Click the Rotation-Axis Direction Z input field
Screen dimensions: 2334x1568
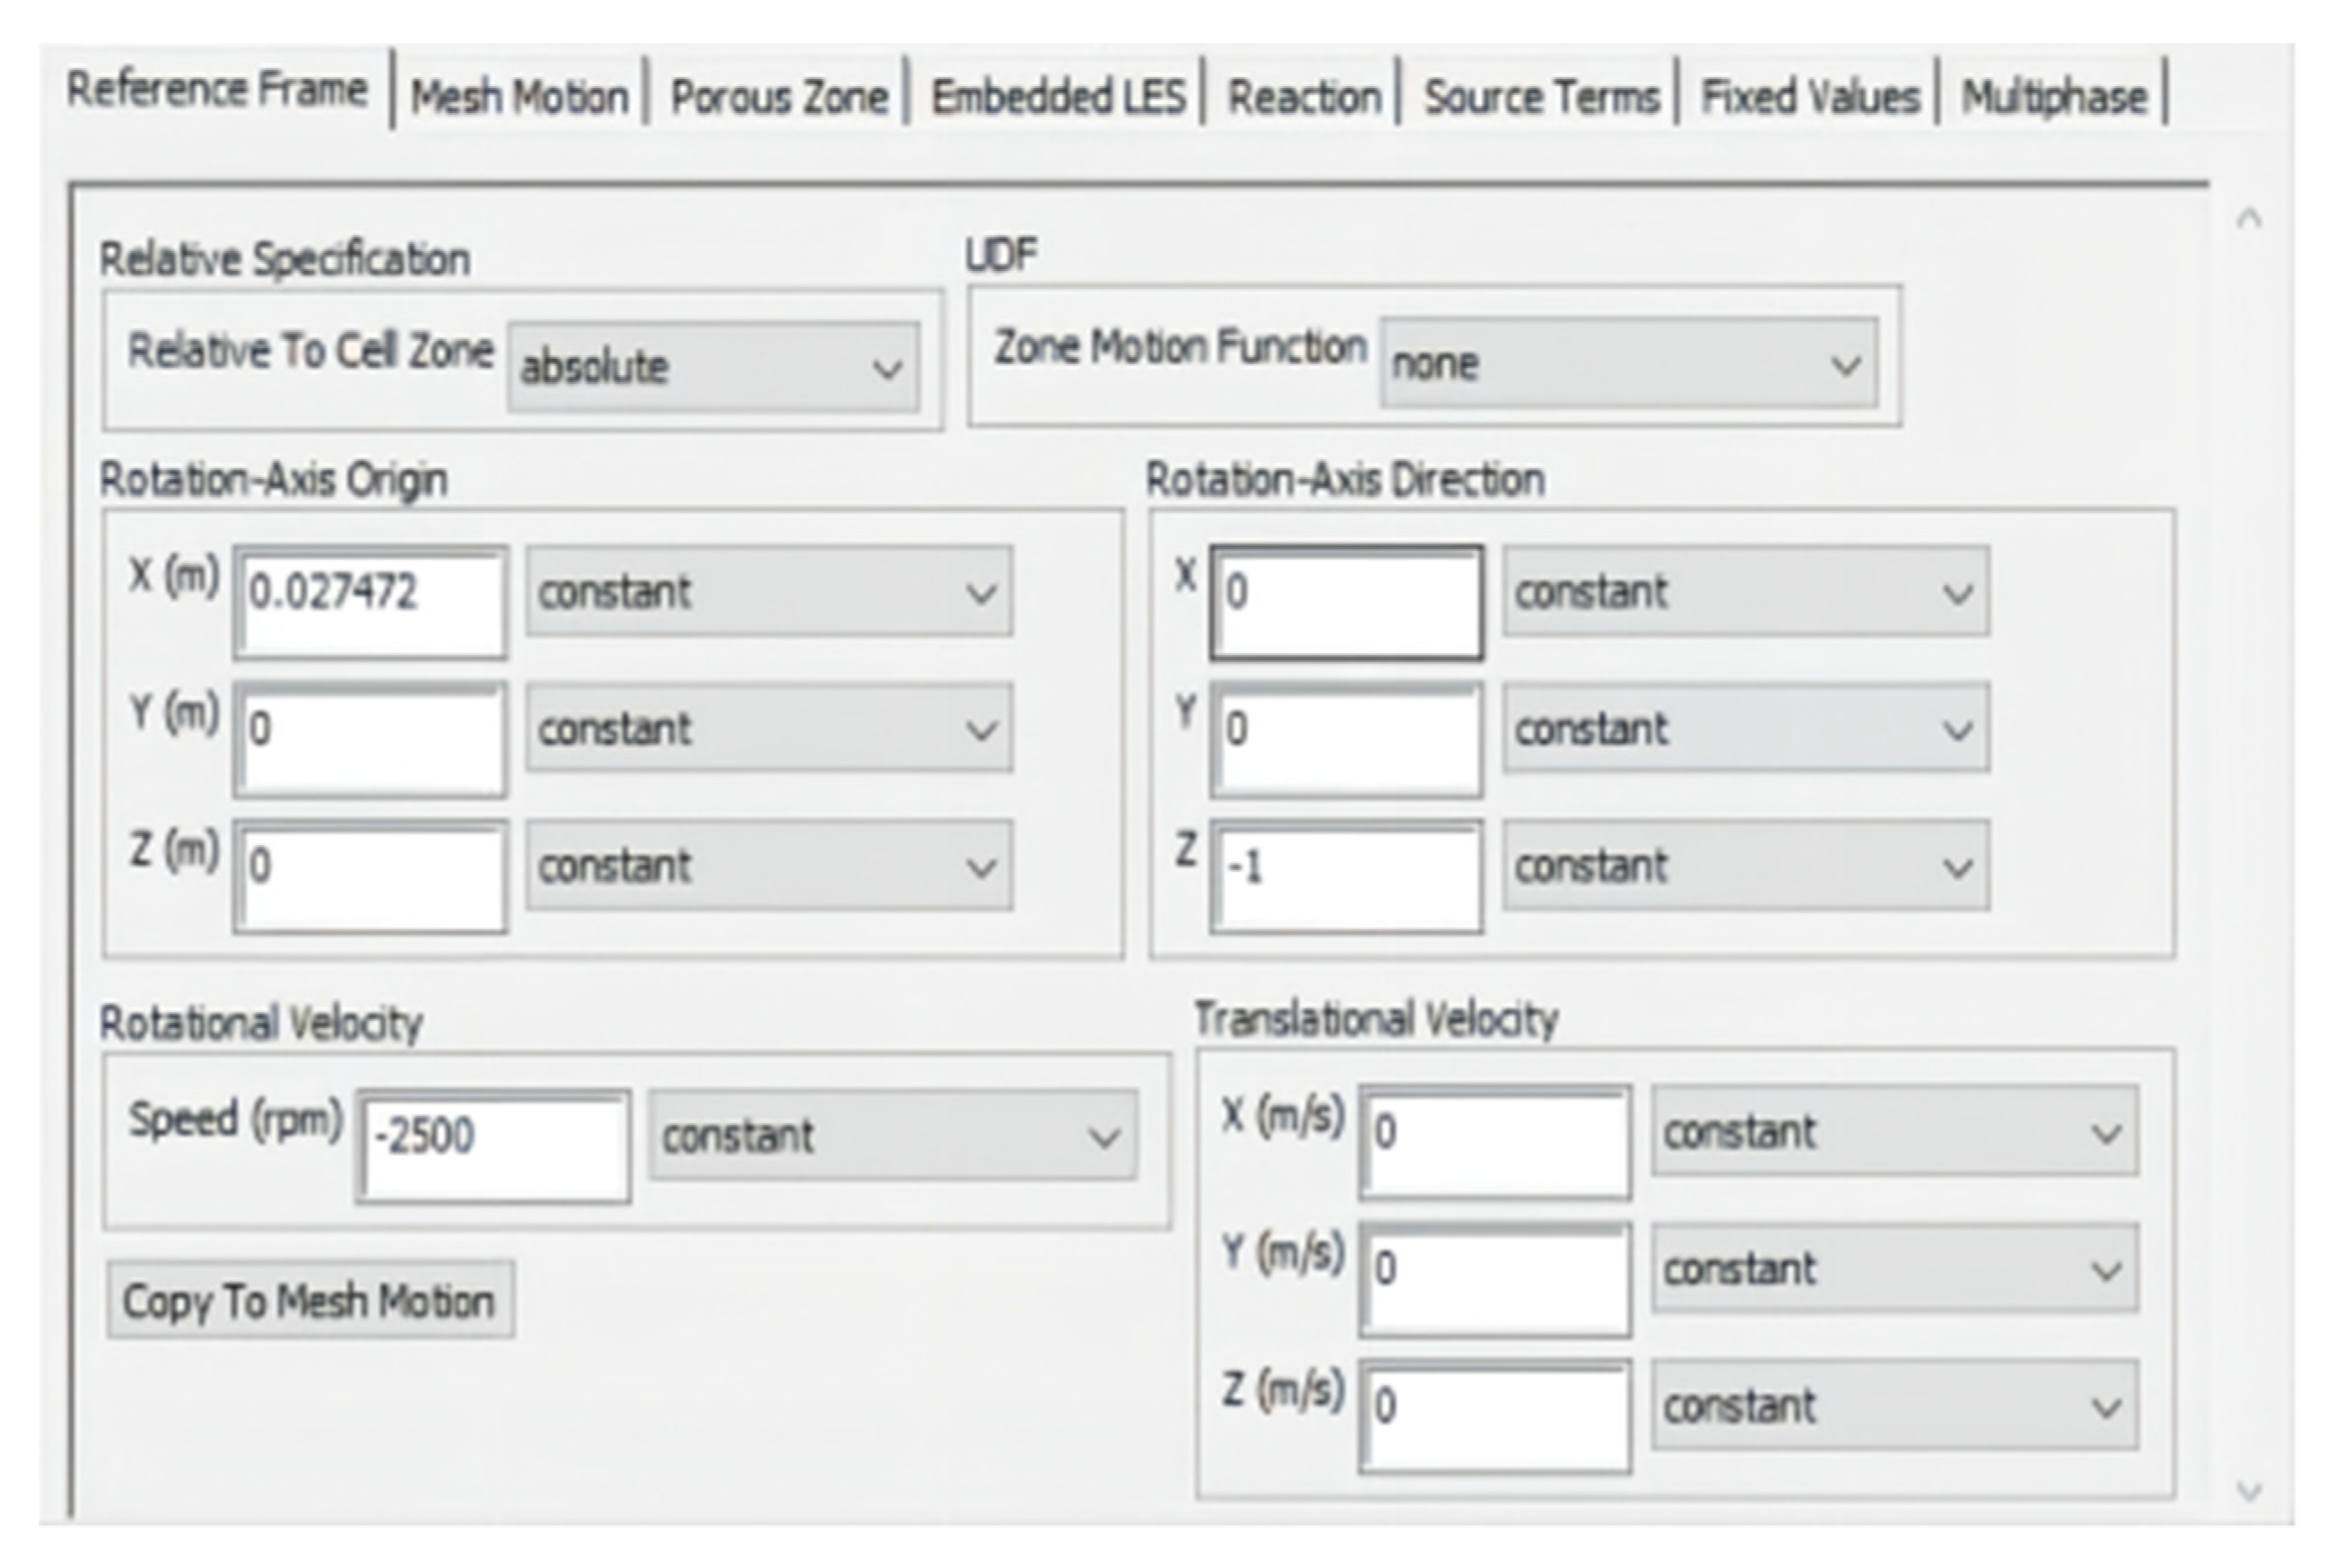[x=1346, y=876]
